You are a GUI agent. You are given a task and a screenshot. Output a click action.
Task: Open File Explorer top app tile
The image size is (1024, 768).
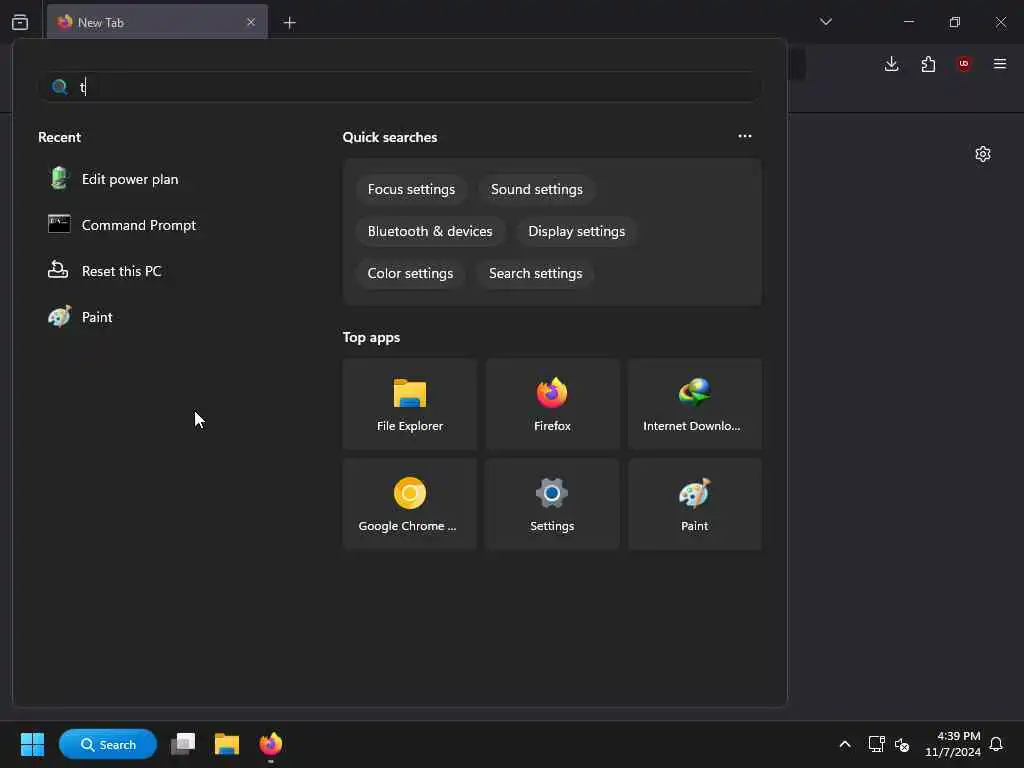(x=409, y=404)
